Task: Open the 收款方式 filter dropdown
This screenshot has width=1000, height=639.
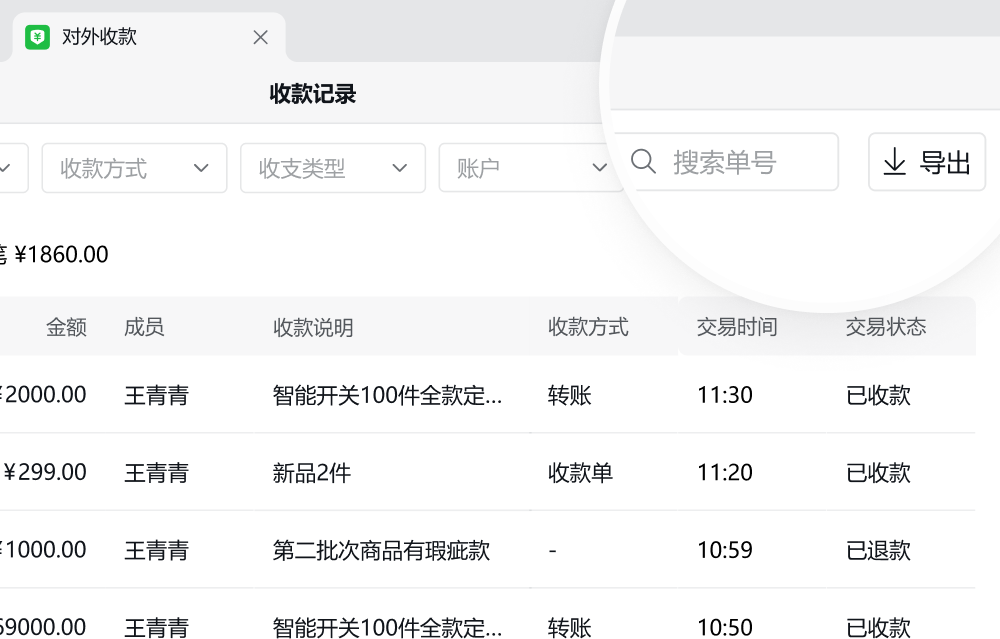Action: (135, 168)
